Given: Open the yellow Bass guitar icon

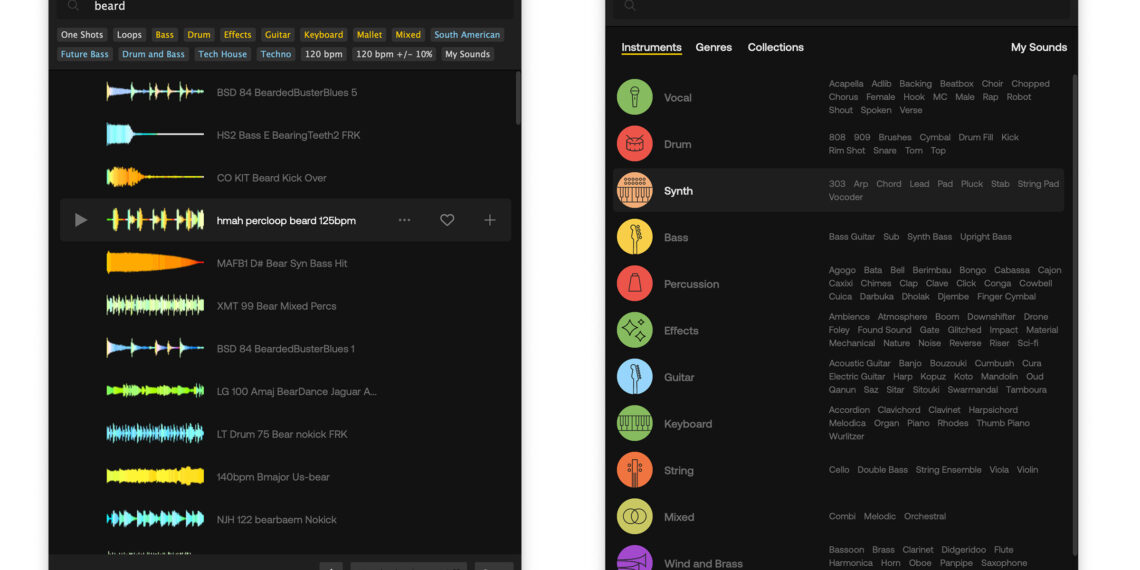Looking at the screenshot, I should [634, 237].
